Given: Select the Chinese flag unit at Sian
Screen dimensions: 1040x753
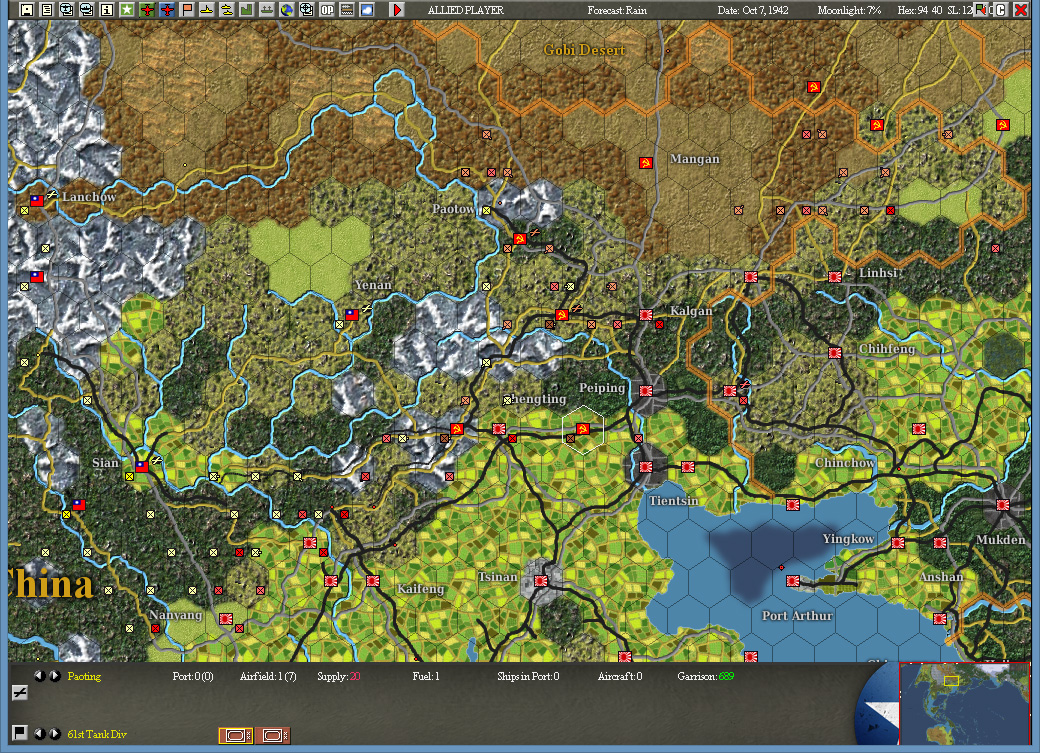Looking at the screenshot, I should coord(142,466).
